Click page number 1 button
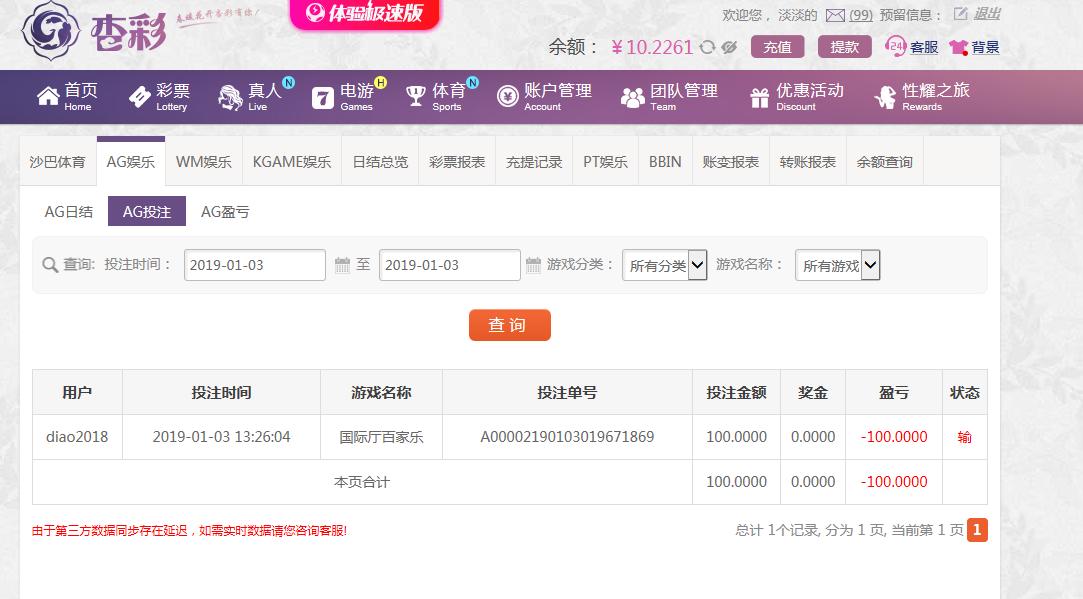Image resolution: width=1083 pixels, height=599 pixels. pyautogui.click(x=977, y=530)
